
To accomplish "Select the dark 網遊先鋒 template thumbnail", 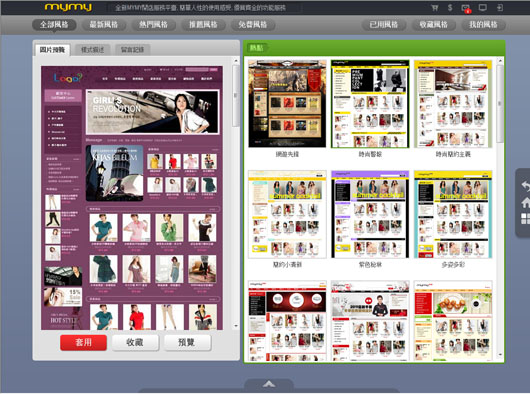I will pyautogui.click(x=287, y=104).
